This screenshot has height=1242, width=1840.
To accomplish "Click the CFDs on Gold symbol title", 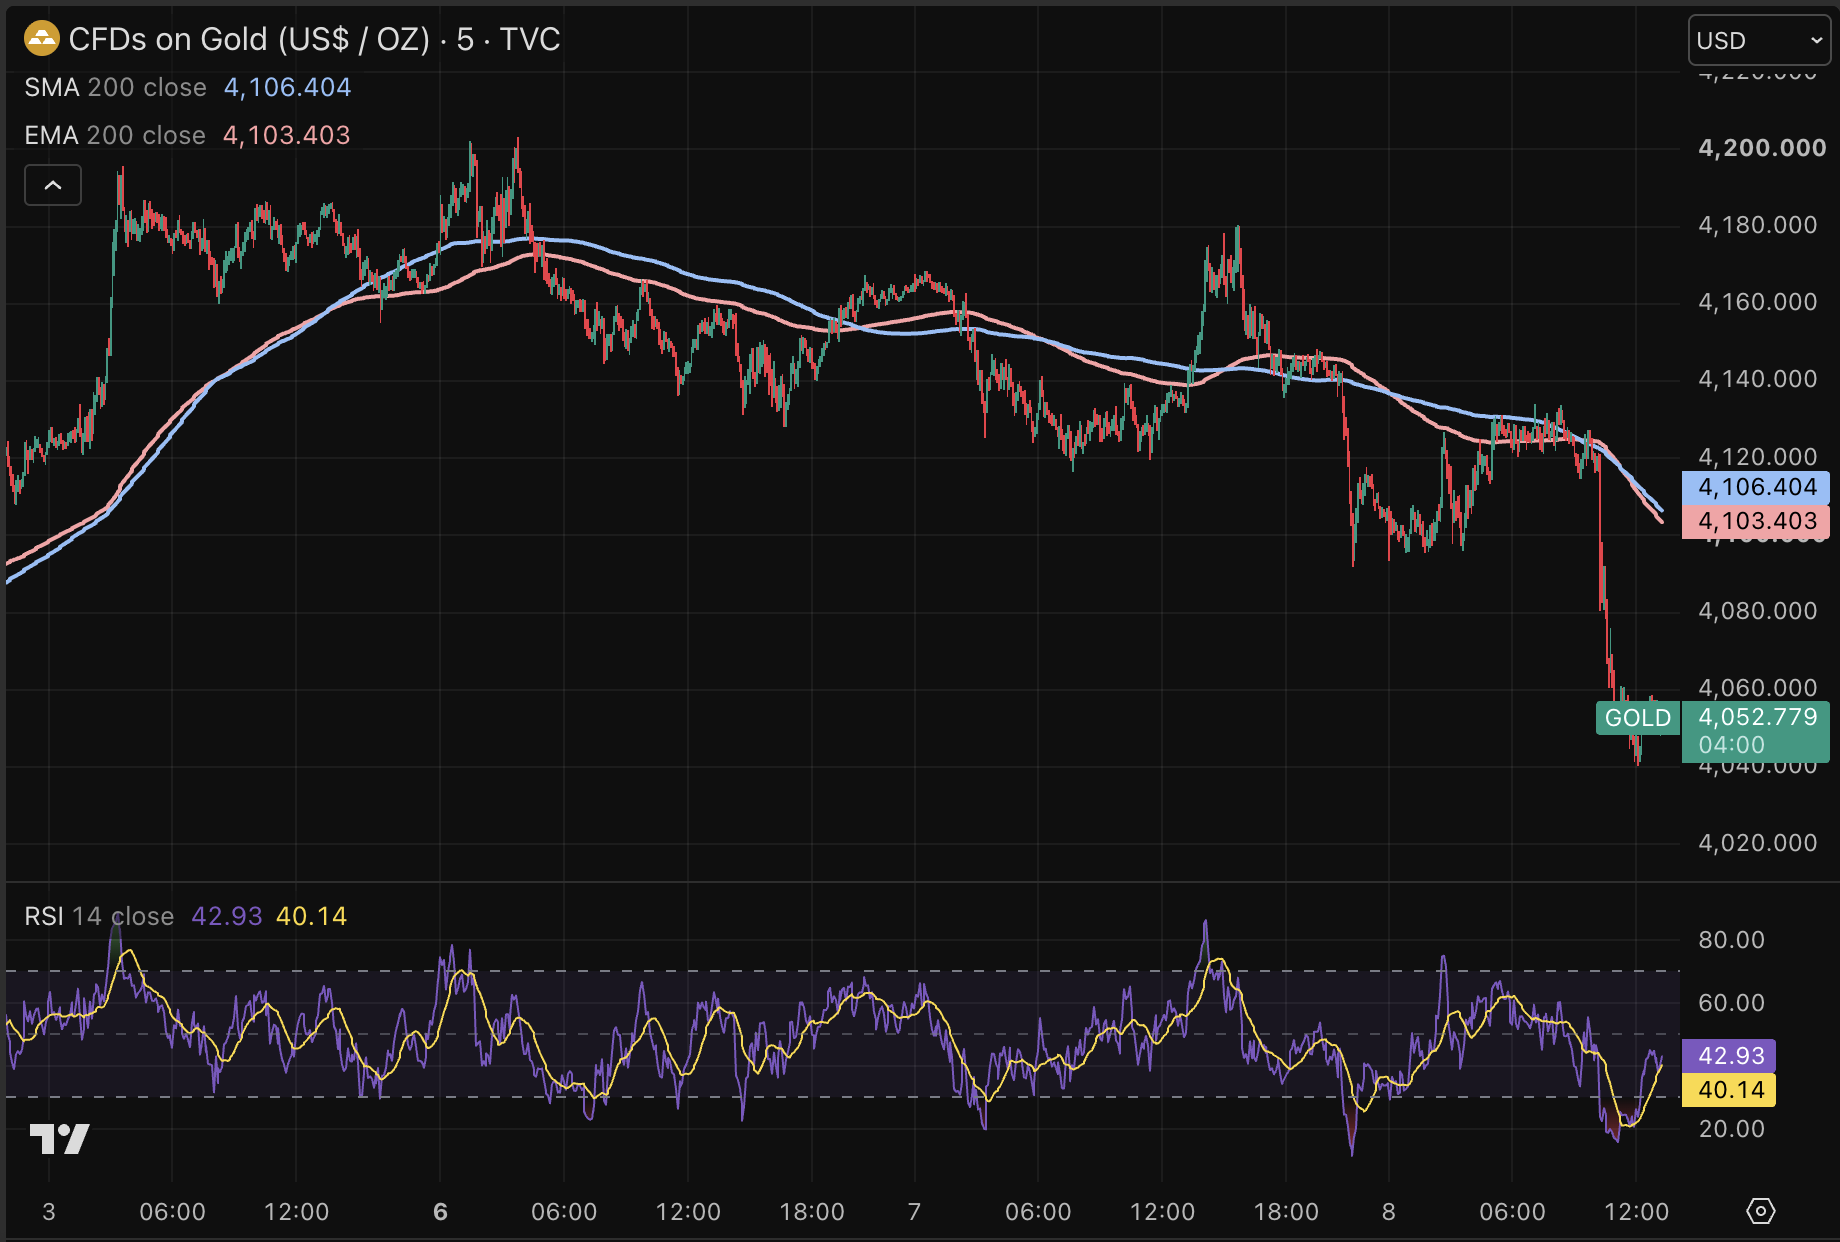I will [314, 39].
